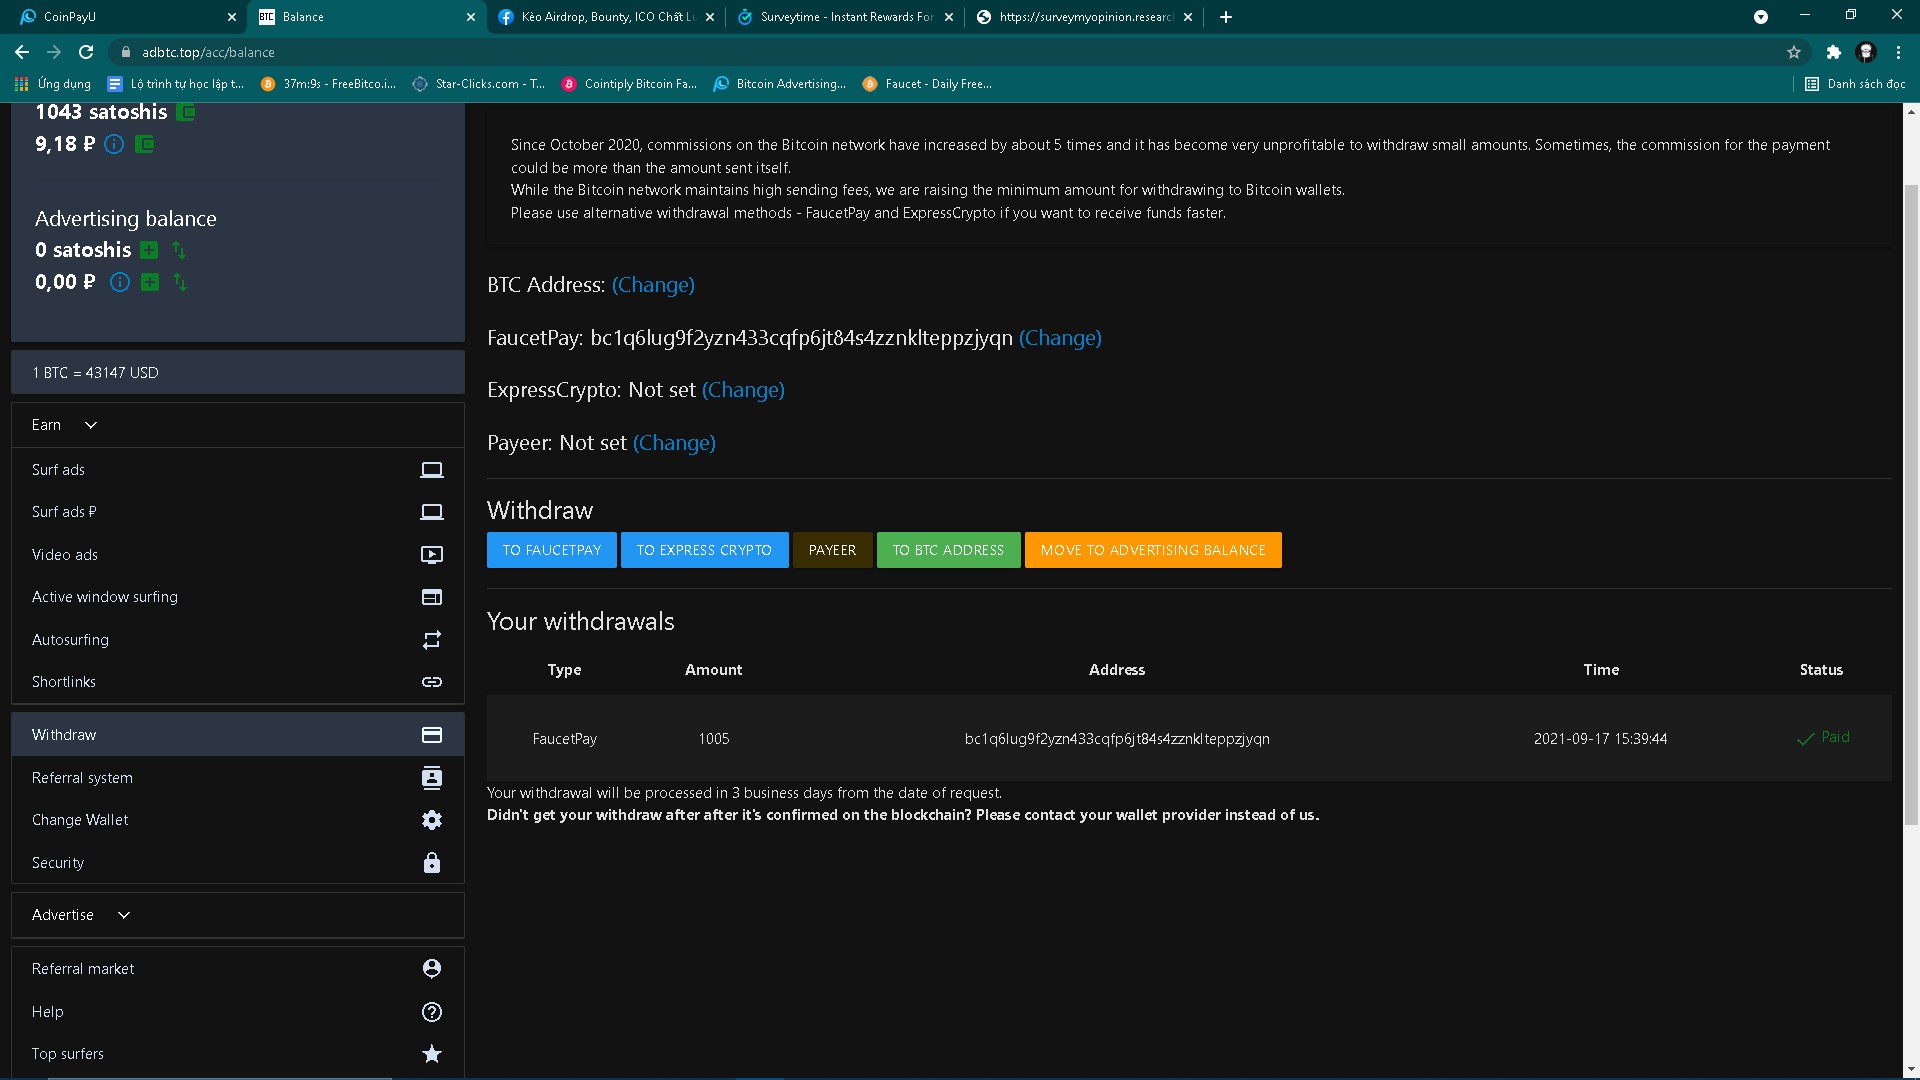Click the Surf ads icon in sidebar
1920x1080 pixels.
(431, 469)
